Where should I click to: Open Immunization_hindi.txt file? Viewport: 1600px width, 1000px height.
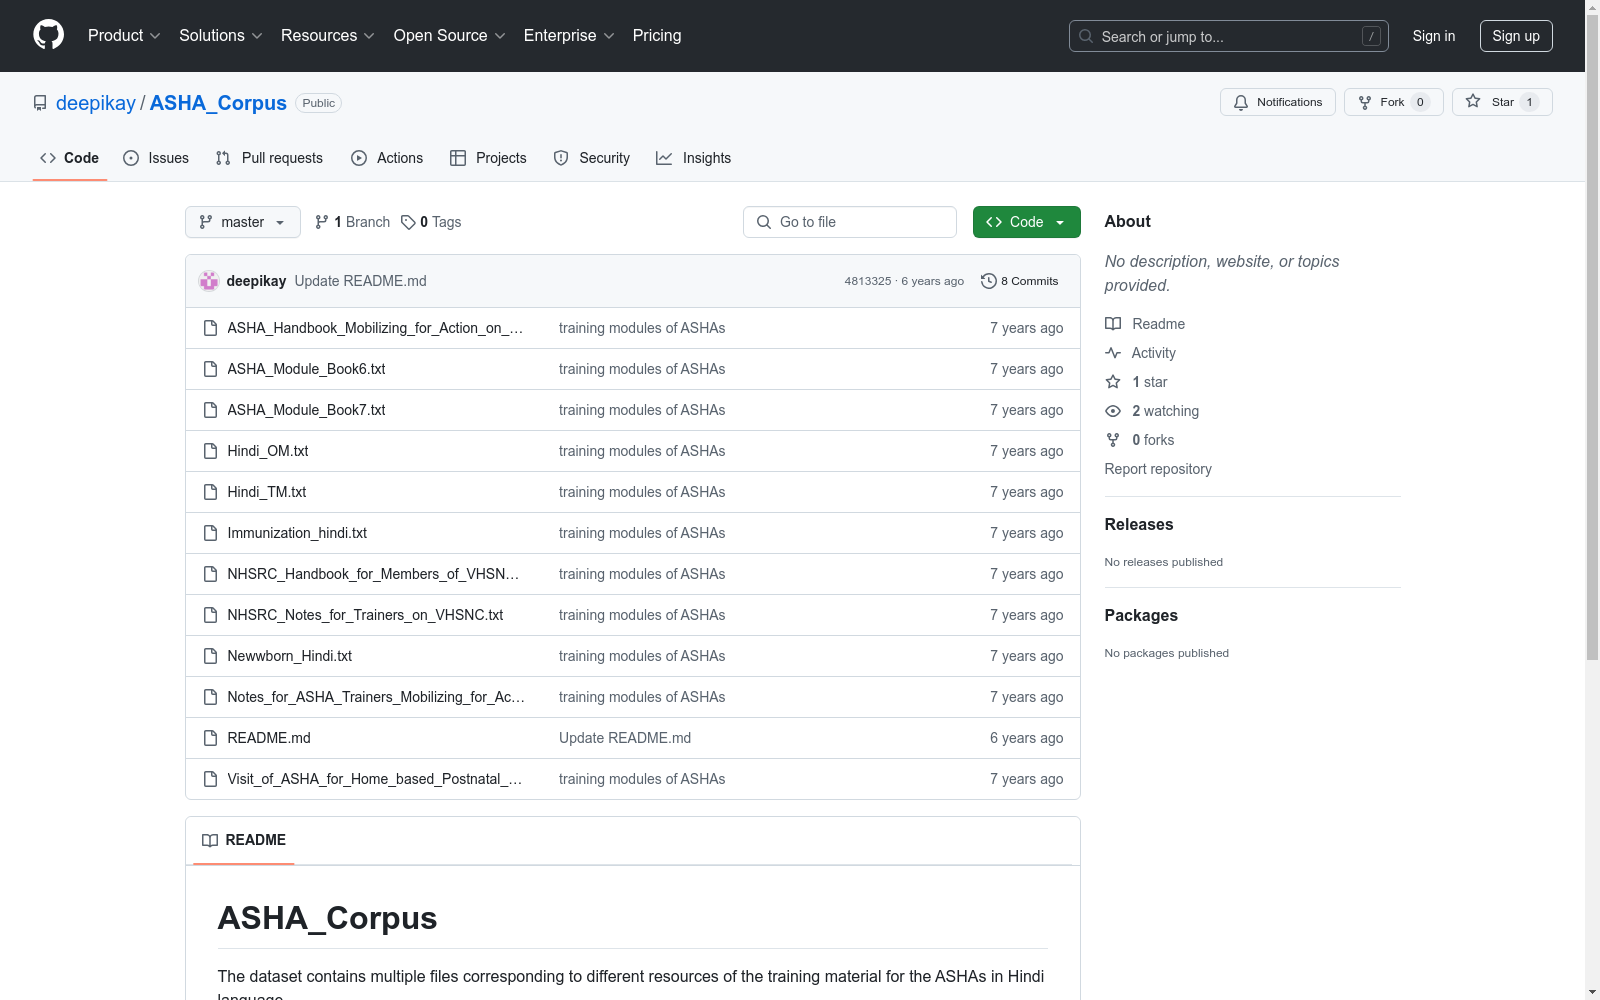297,533
